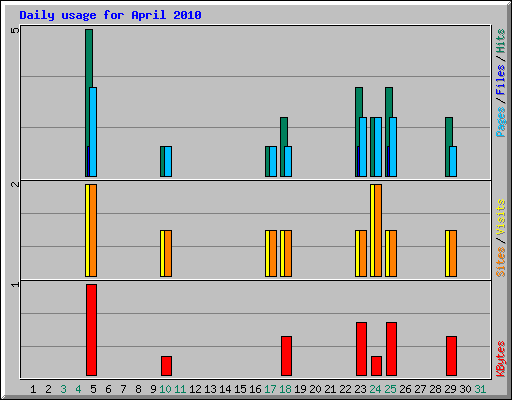Click the cyan Pages bar for day 29
The width and height of the screenshot is (512, 400).
[453, 161]
